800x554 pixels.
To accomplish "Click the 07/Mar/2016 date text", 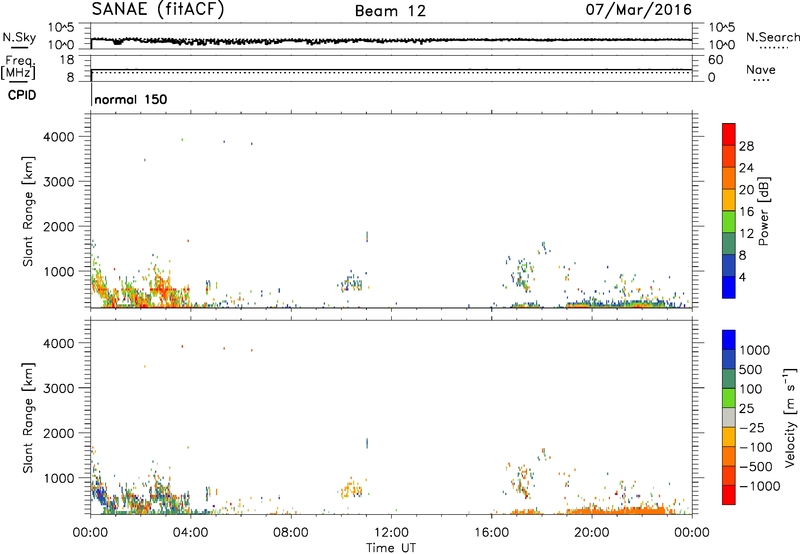I will (x=638, y=10).
